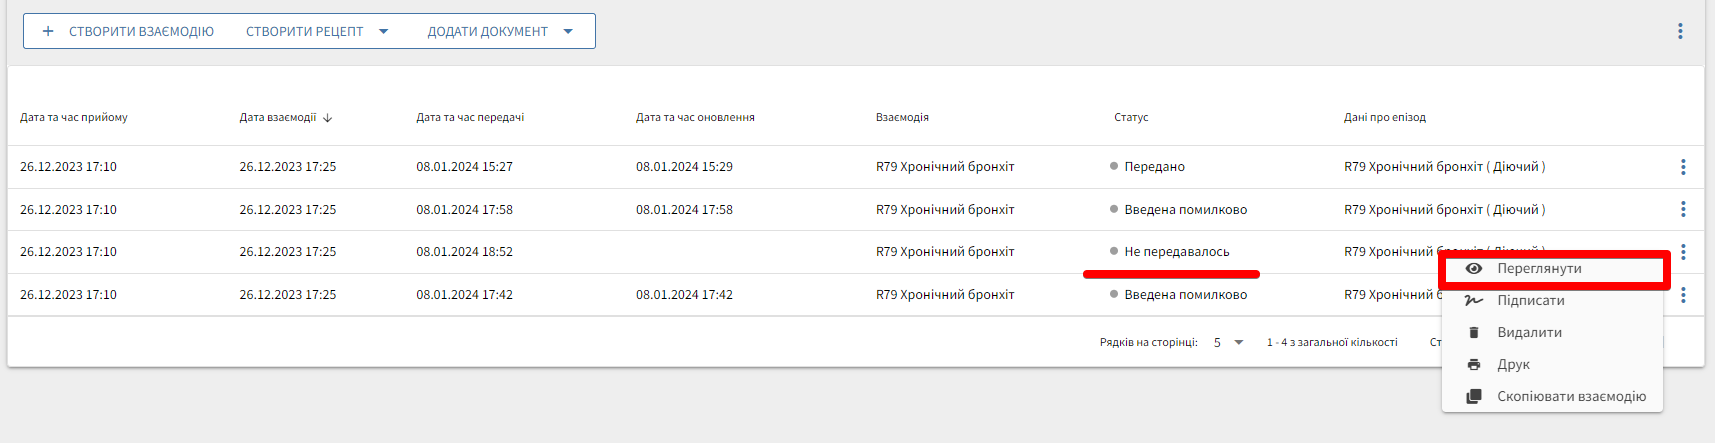Open three-dot menu for Передано row

point(1683,167)
